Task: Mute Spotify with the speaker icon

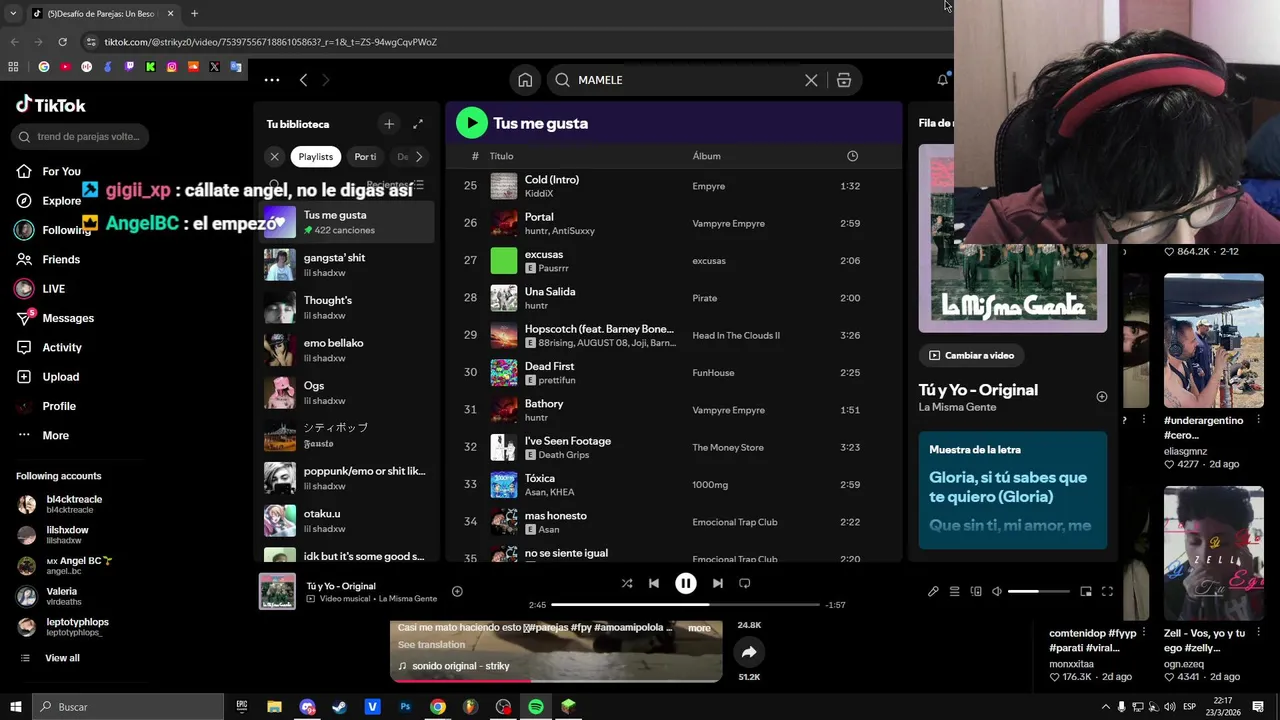Action: point(996,591)
